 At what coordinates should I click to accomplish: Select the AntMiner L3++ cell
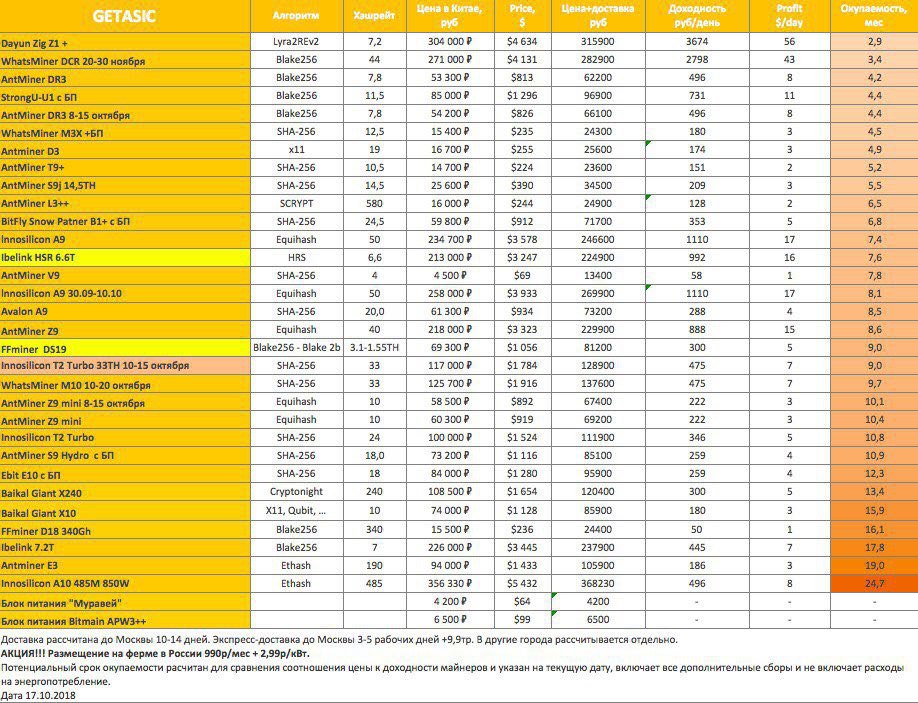click(x=125, y=204)
